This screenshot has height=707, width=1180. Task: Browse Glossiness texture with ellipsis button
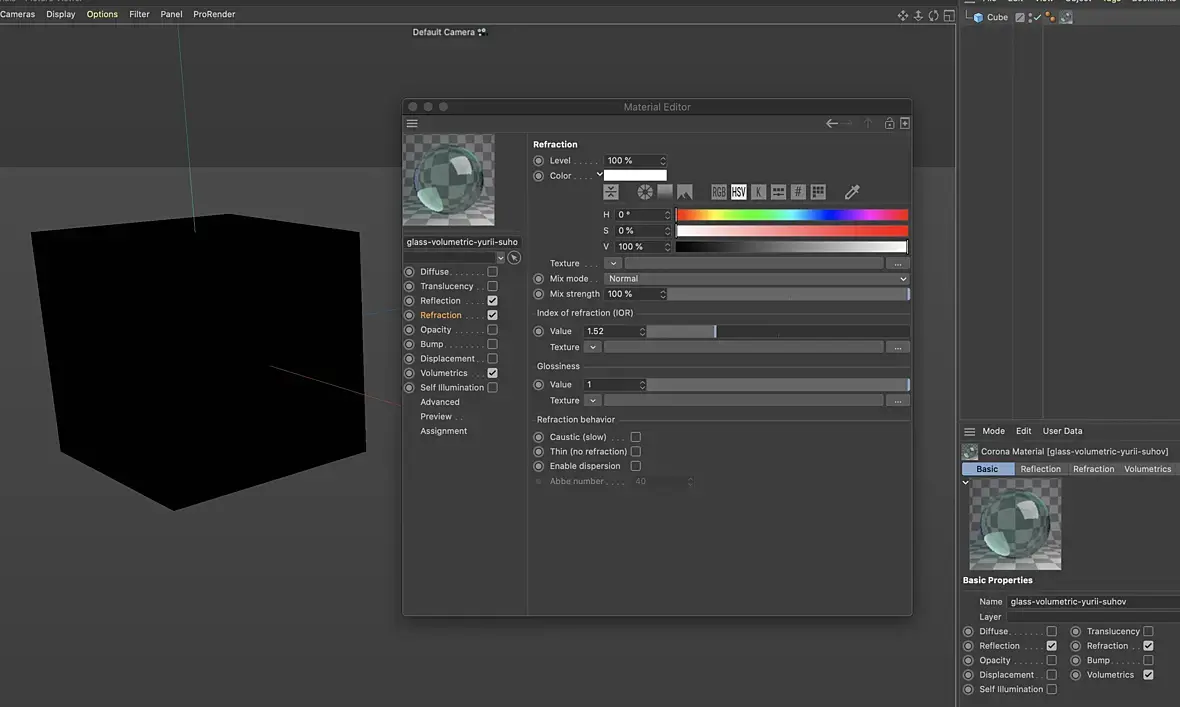pos(898,401)
